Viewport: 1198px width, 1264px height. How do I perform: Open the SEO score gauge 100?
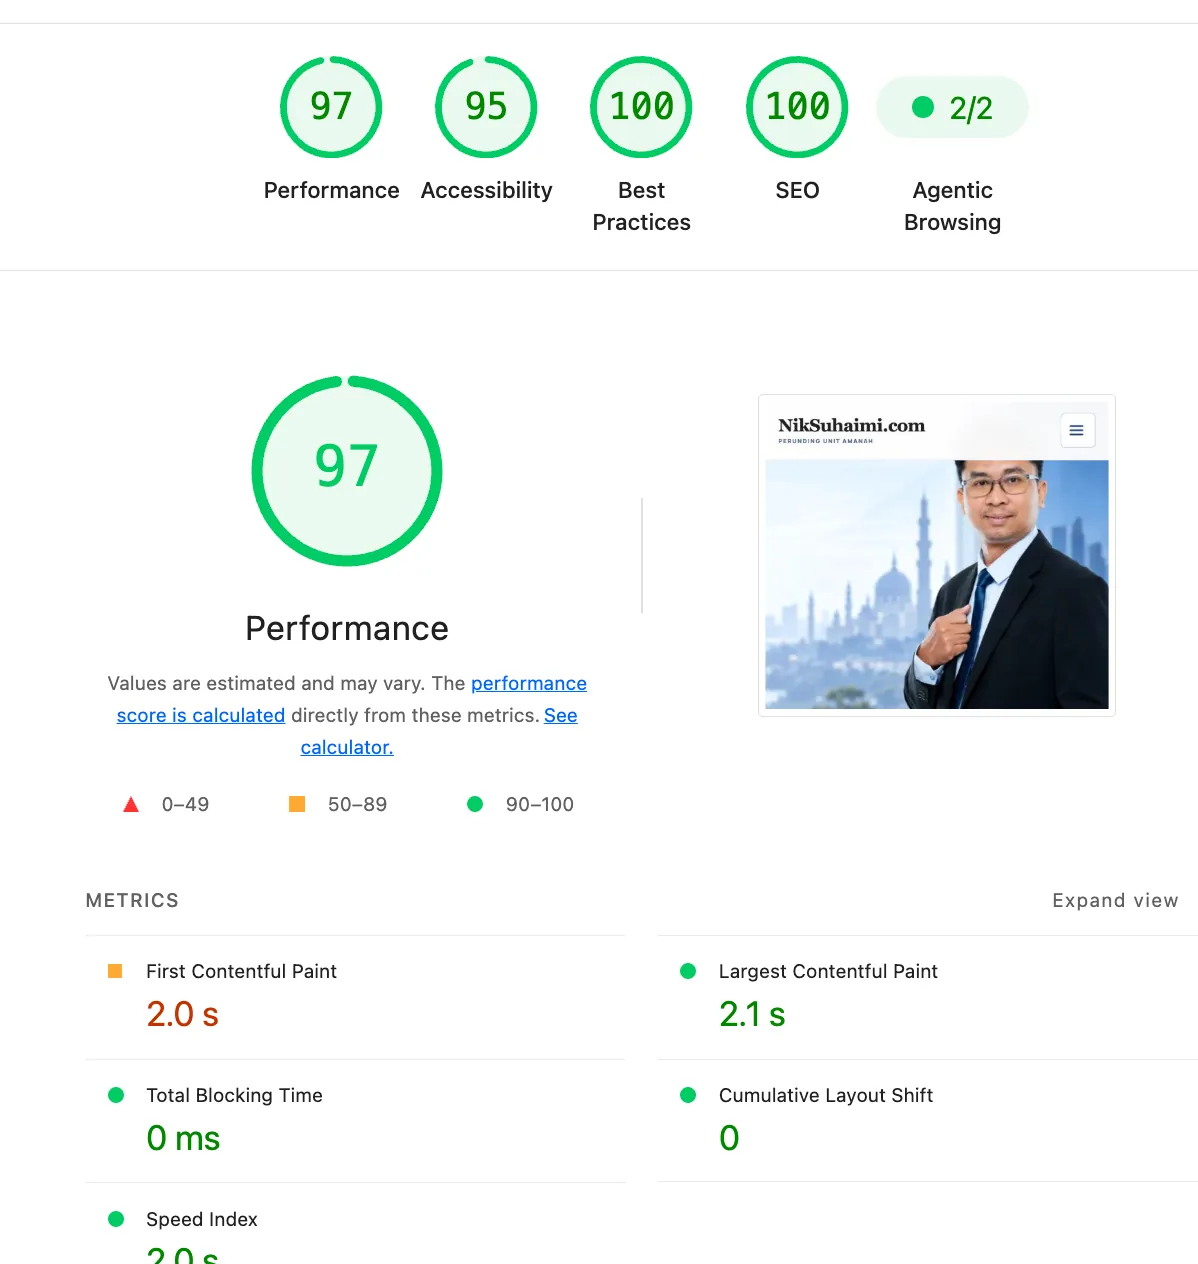point(797,107)
